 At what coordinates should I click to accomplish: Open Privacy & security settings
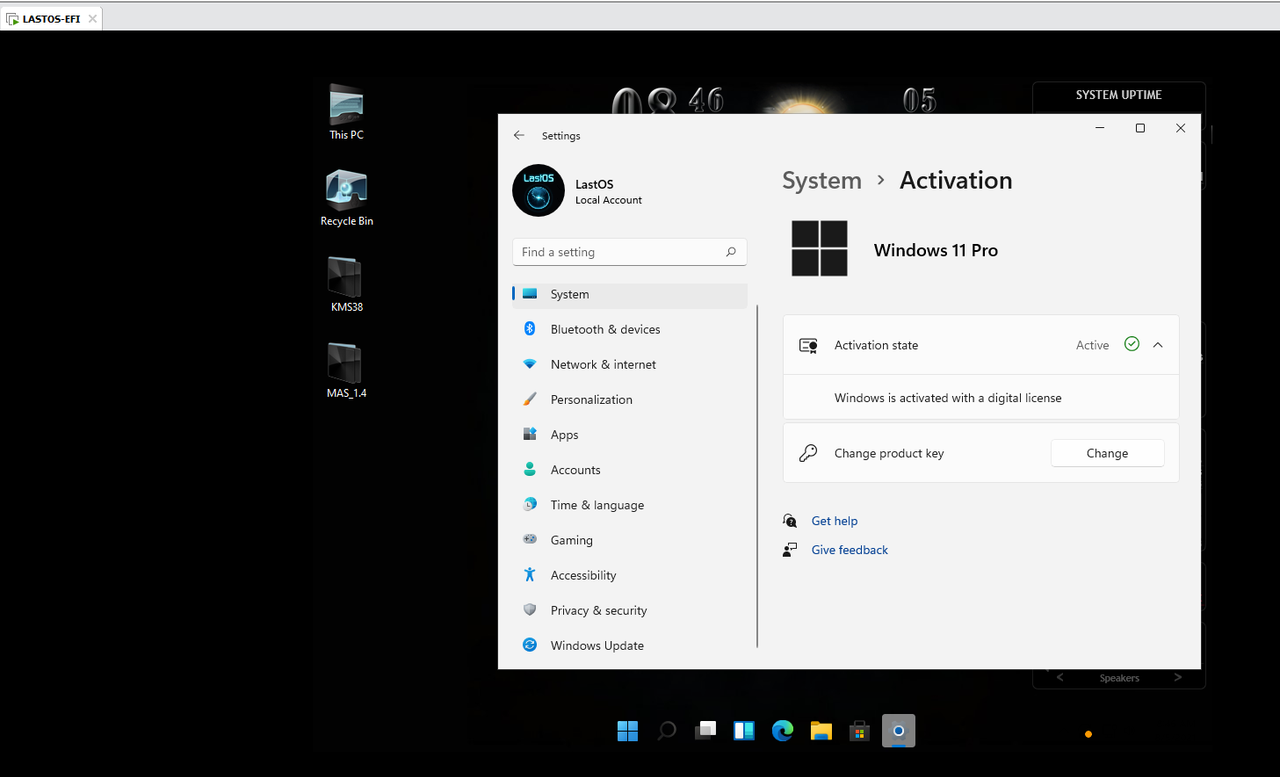click(x=629, y=610)
